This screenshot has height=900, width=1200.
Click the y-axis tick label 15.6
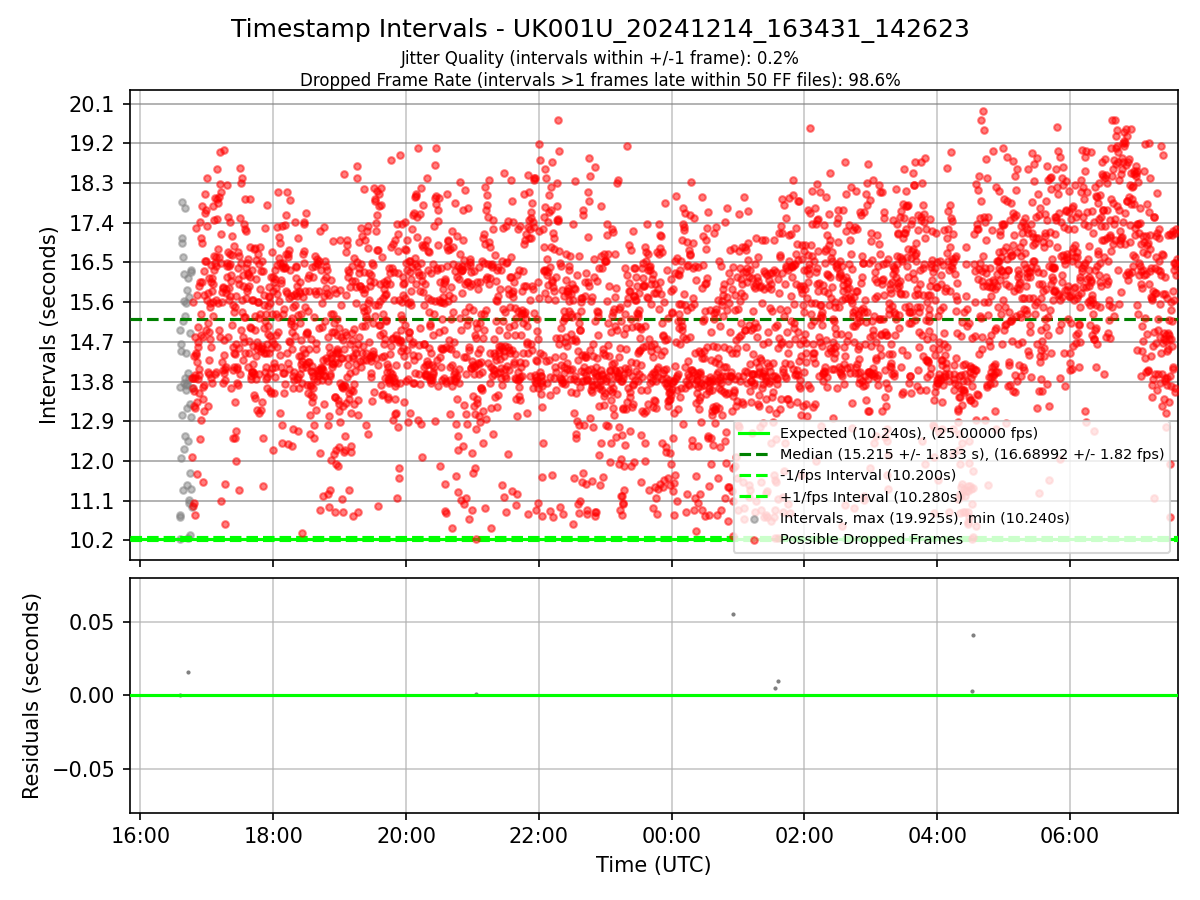[93, 303]
